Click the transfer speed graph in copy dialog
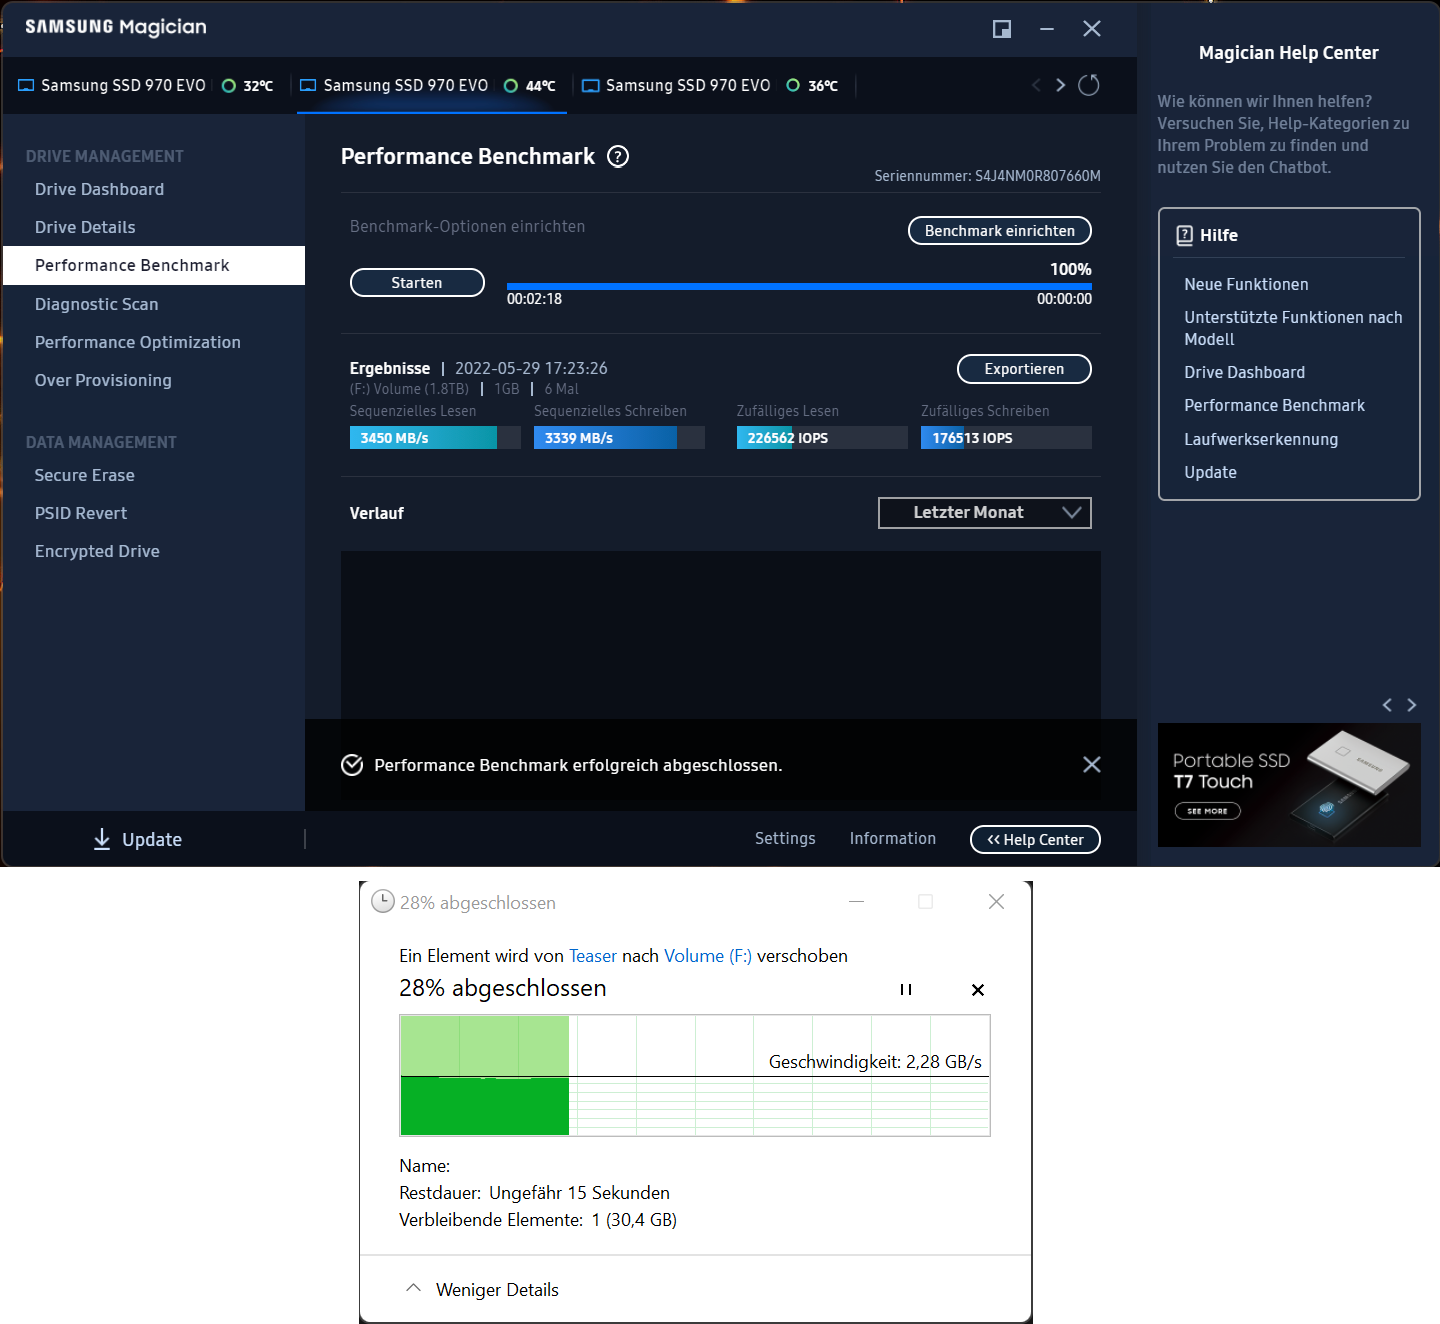This screenshot has height=1324, width=1440. (x=695, y=1075)
